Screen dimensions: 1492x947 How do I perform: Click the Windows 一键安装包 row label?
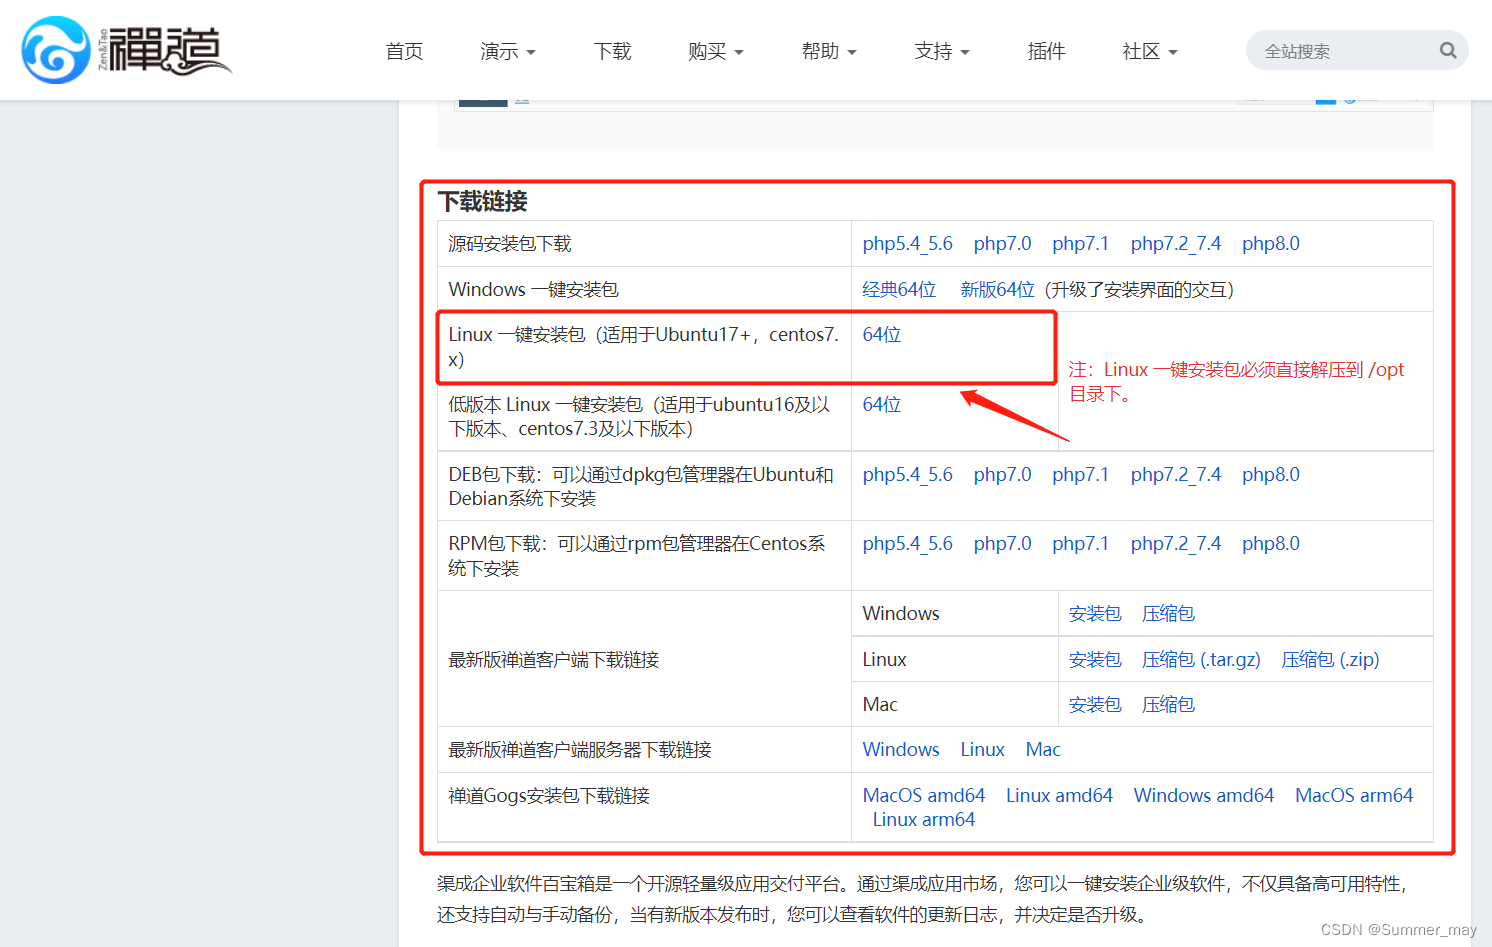pyautogui.click(x=533, y=290)
